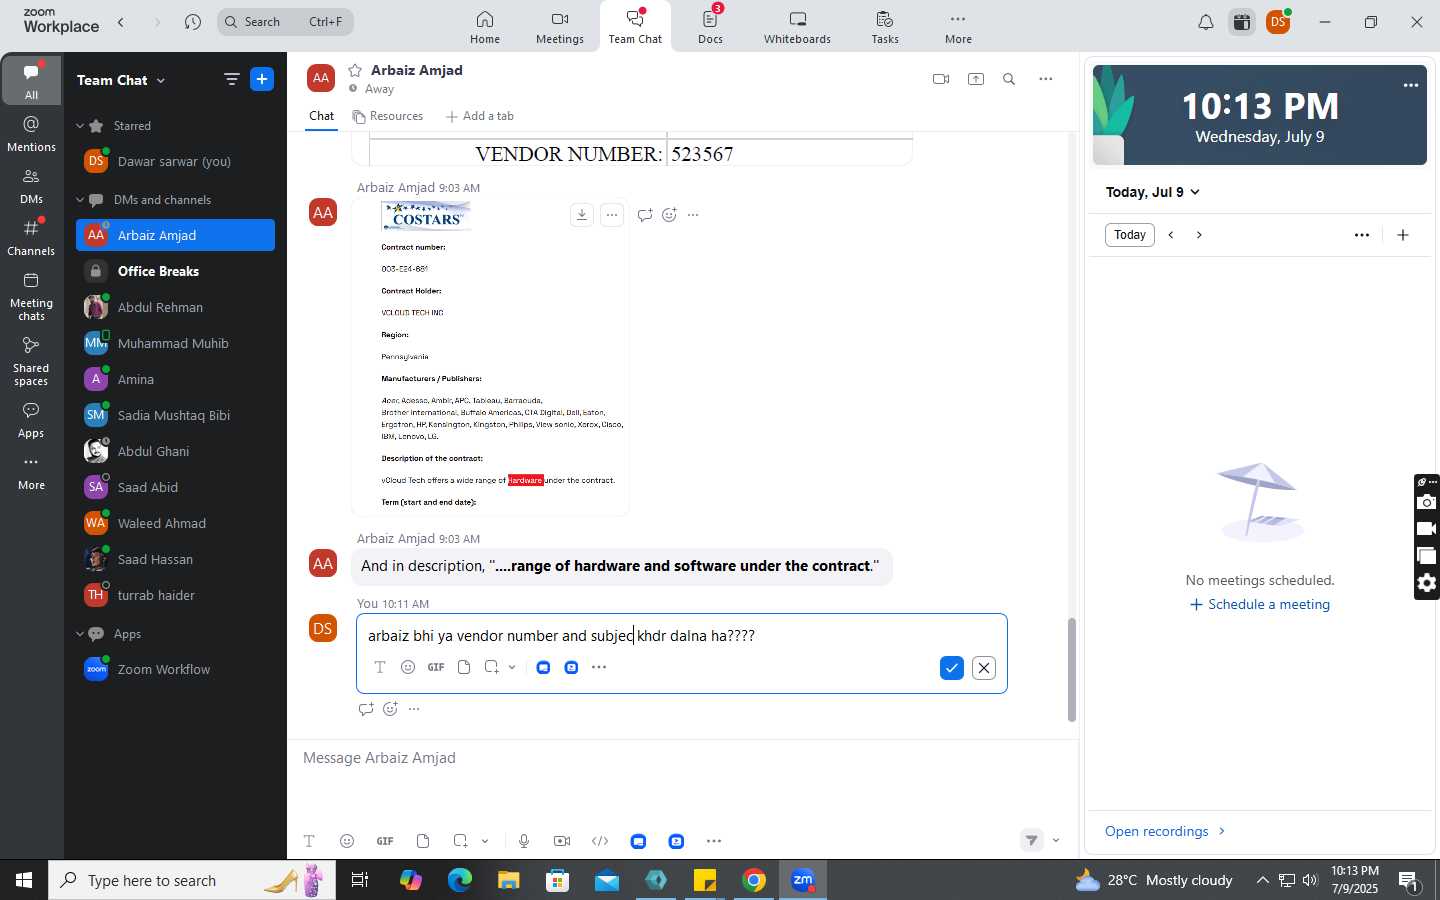Open chat list filter icon
The image size is (1440, 900).
pos(231,79)
